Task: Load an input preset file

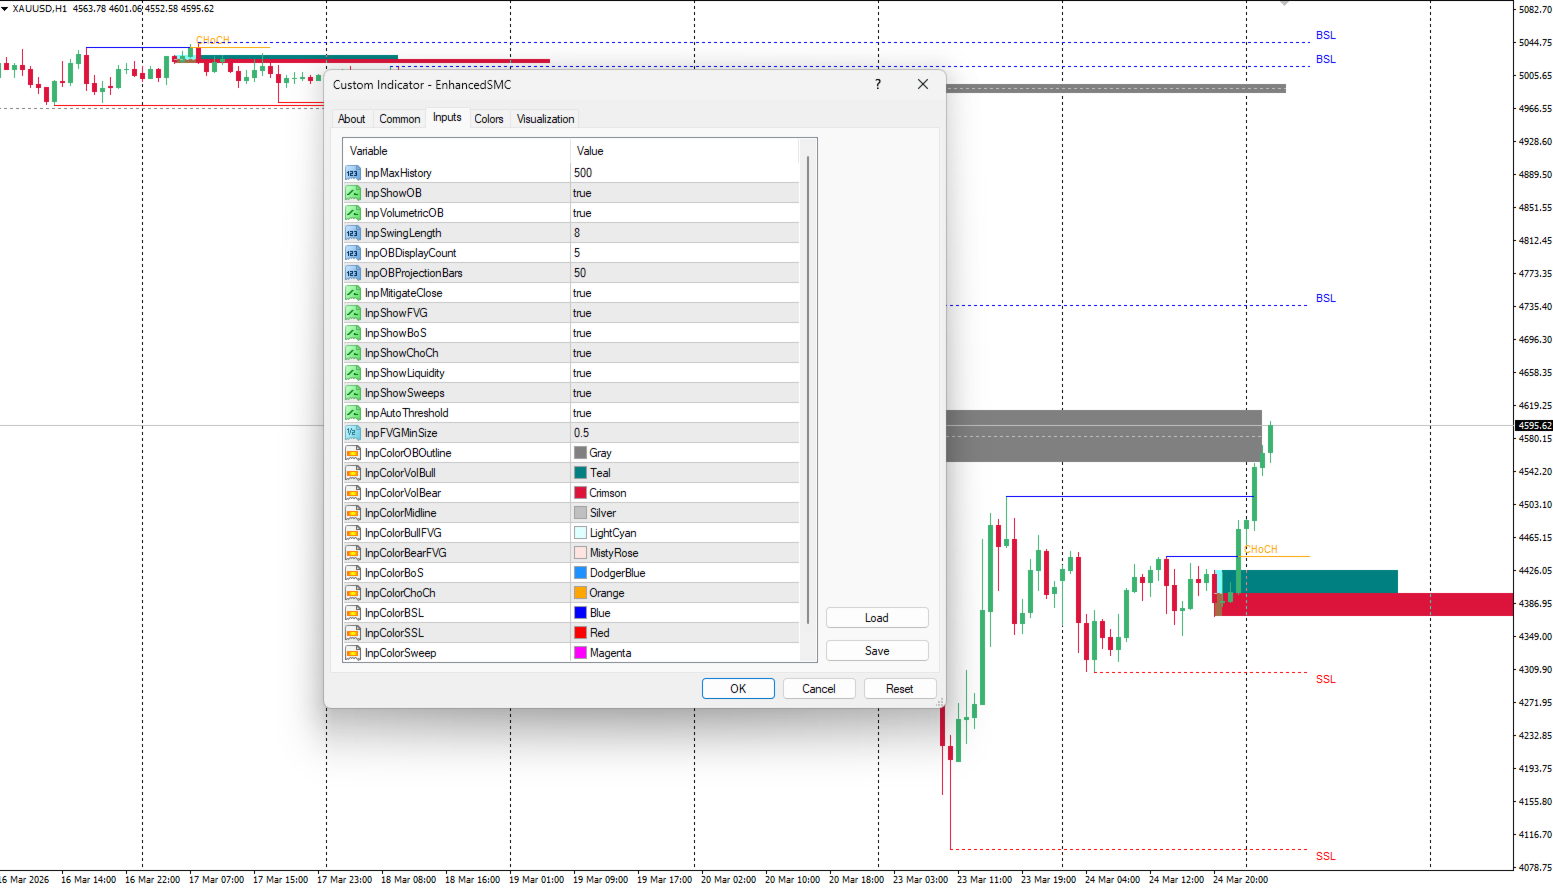Action: pyautogui.click(x=877, y=618)
